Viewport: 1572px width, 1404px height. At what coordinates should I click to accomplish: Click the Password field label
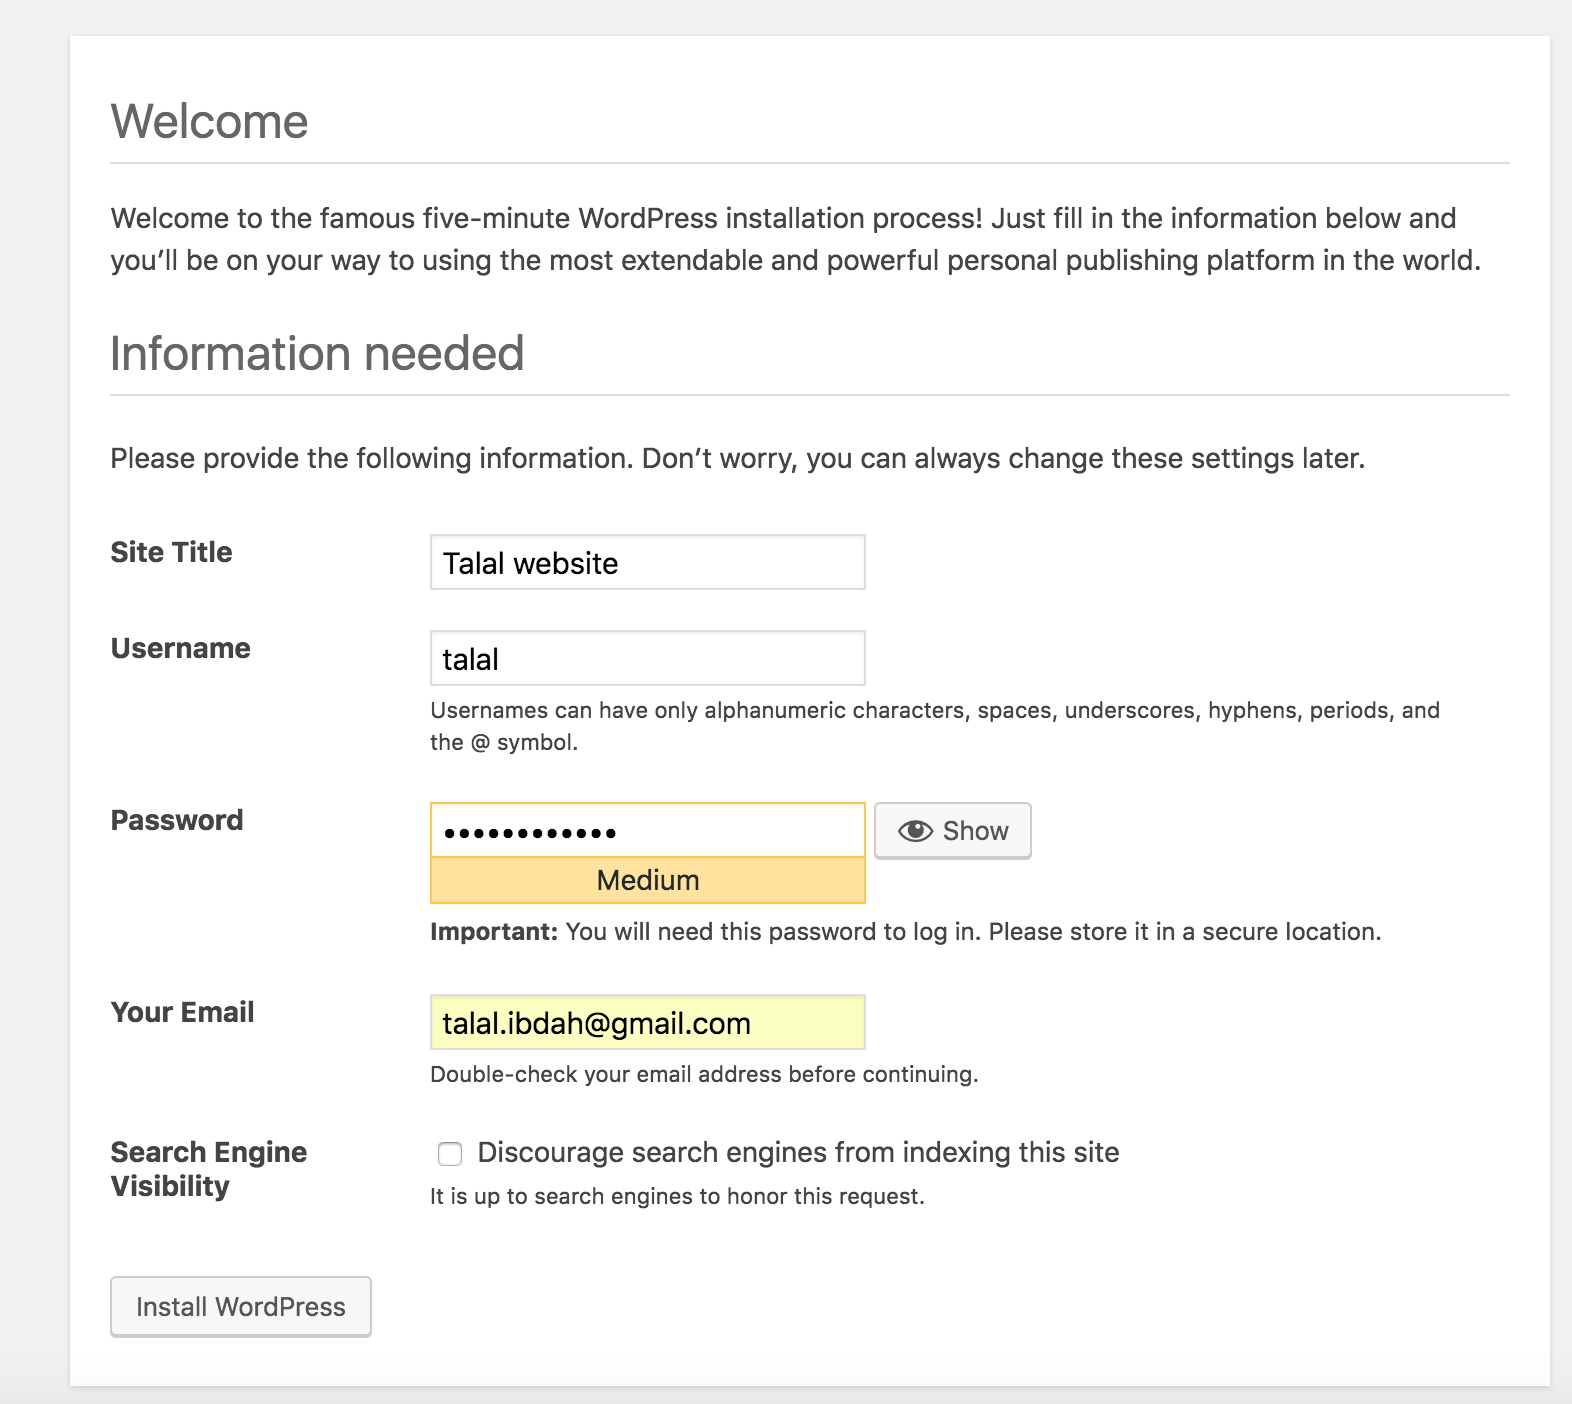coord(177,820)
